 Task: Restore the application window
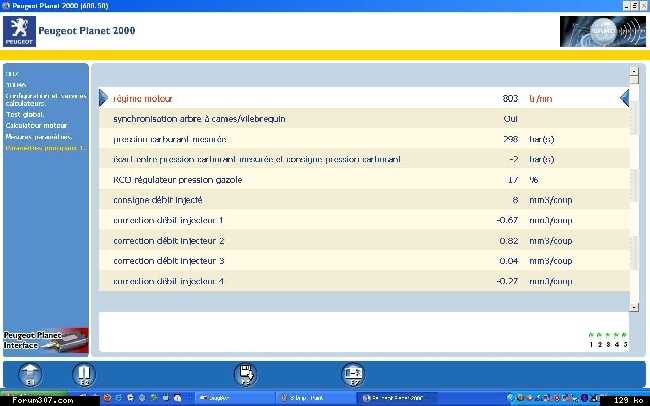(x=635, y=5)
